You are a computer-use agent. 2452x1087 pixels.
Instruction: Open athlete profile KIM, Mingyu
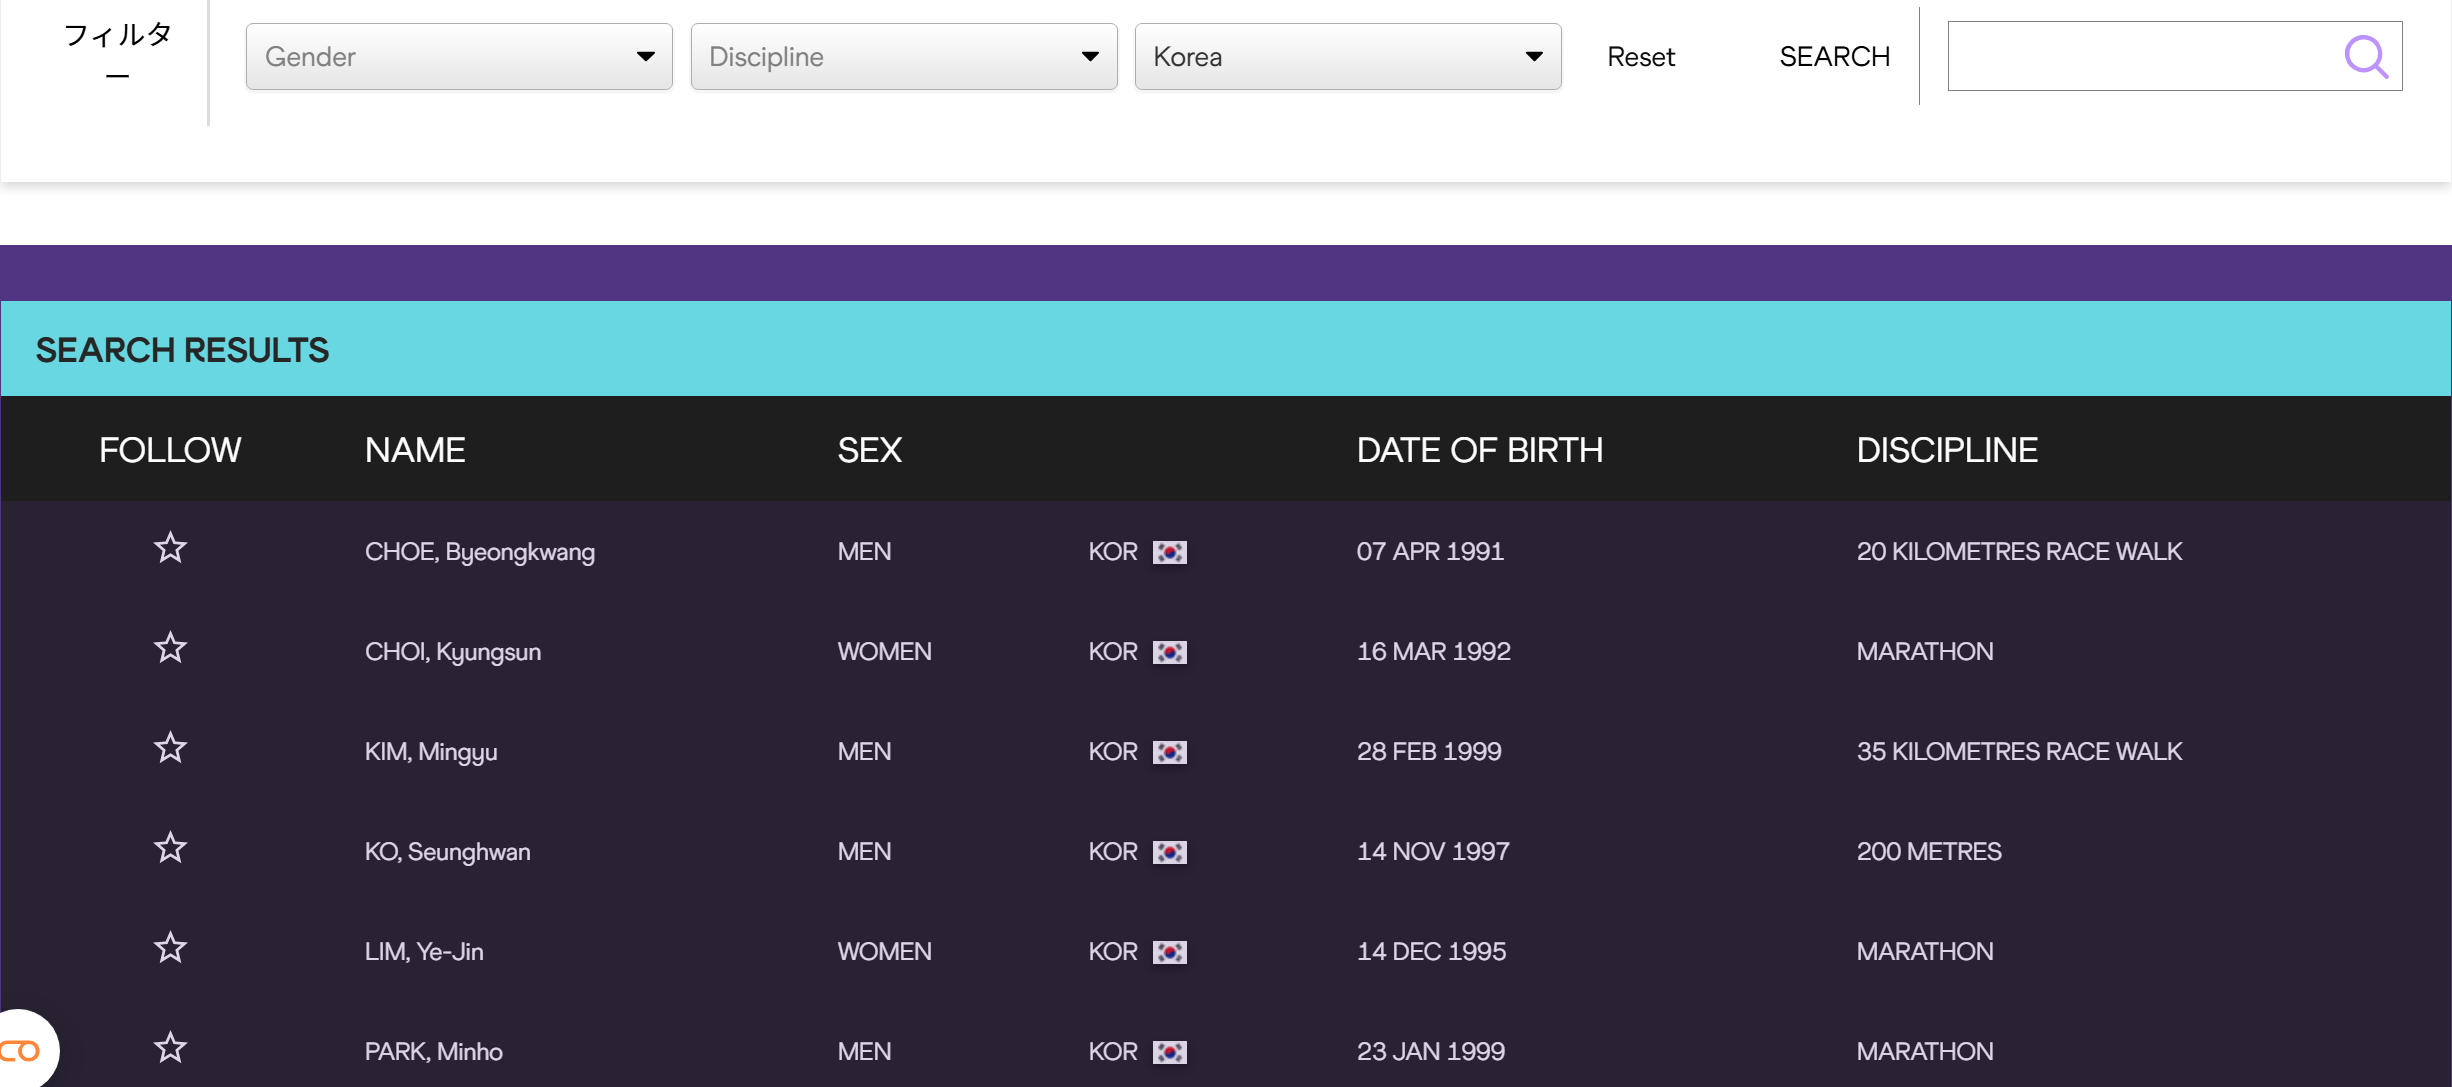click(x=431, y=752)
